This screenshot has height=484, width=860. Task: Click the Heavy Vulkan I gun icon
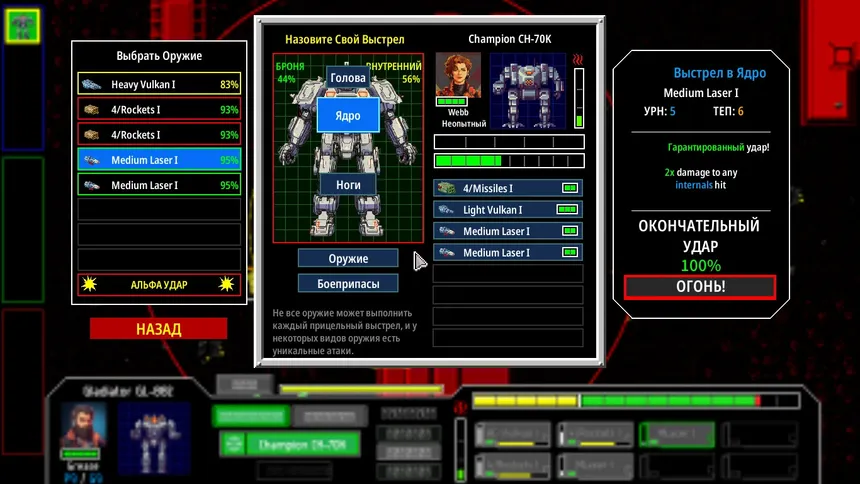[x=91, y=85]
